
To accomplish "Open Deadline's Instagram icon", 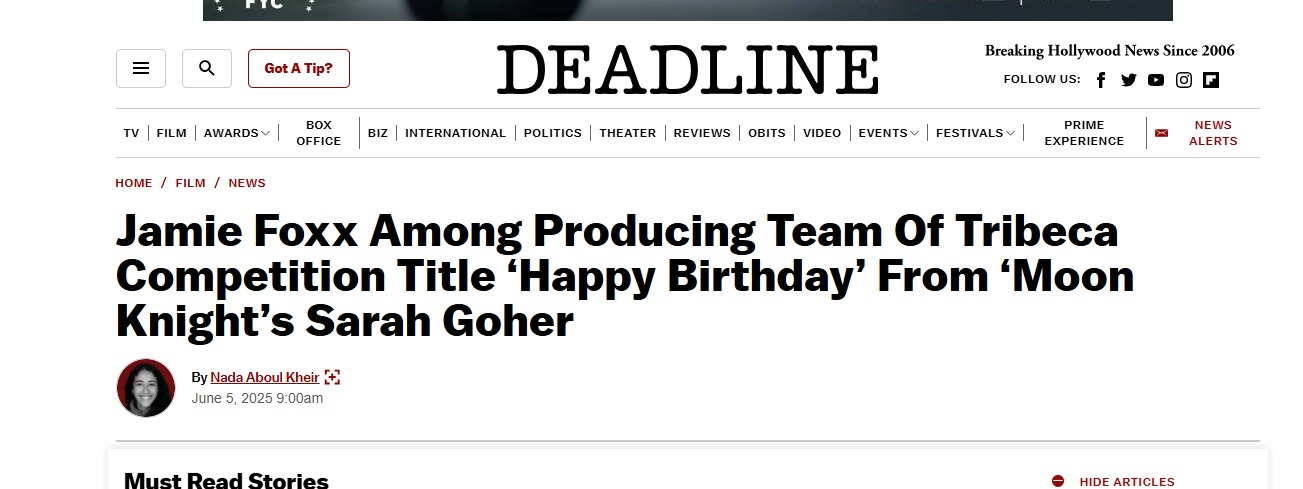I will pyautogui.click(x=1184, y=80).
